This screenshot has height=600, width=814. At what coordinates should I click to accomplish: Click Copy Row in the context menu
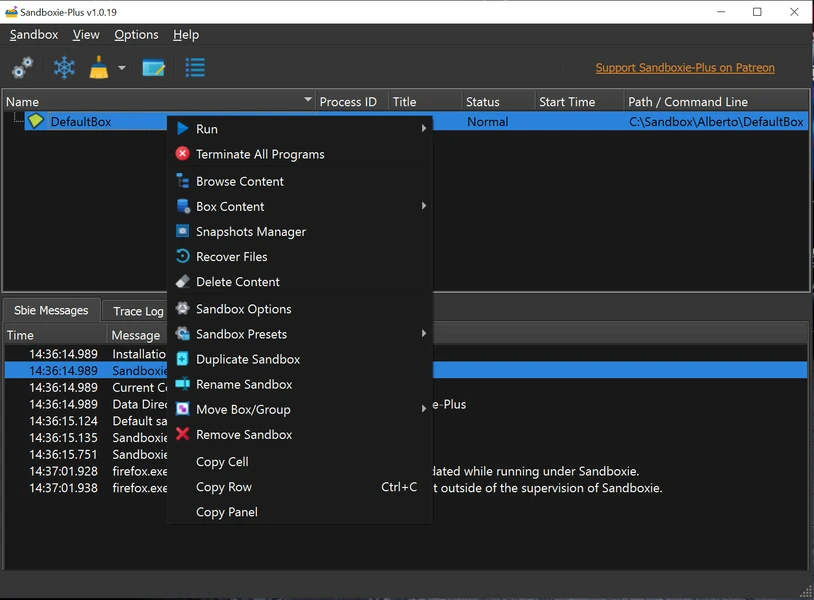[224, 487]
